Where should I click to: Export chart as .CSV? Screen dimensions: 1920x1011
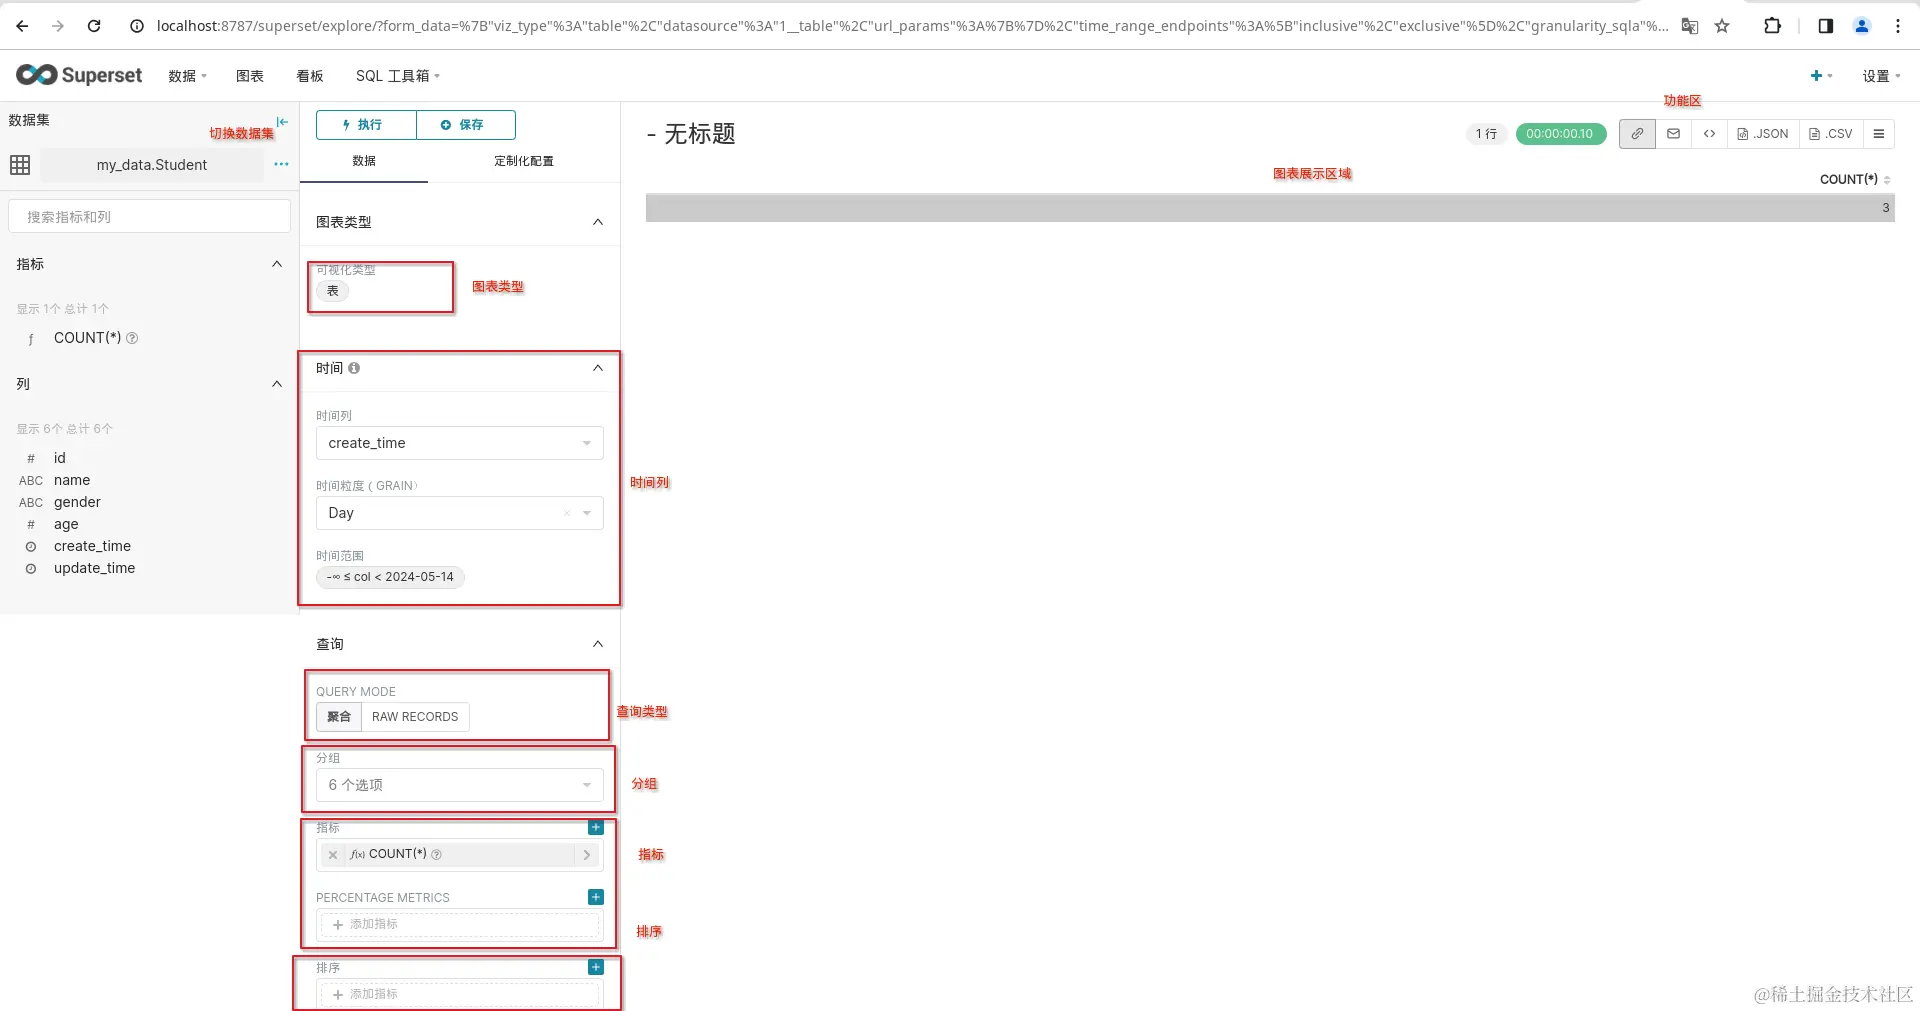(x=1831, y=134)
